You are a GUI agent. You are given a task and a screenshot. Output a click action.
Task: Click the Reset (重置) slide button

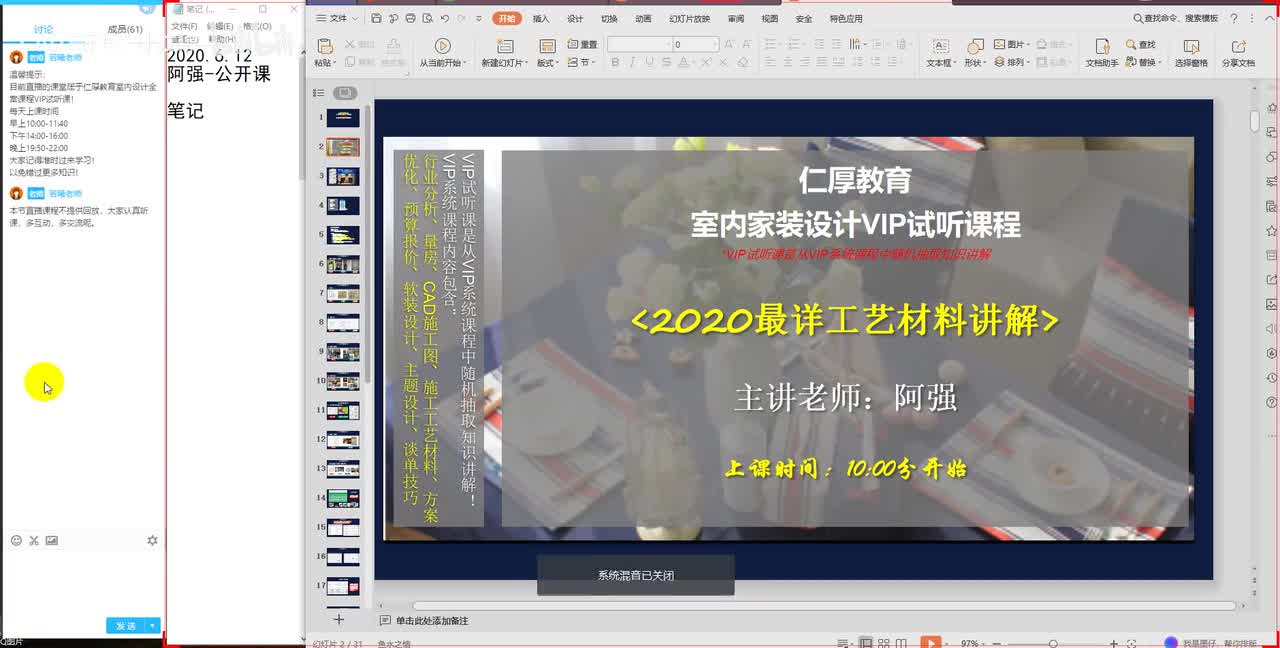(583, 44)
